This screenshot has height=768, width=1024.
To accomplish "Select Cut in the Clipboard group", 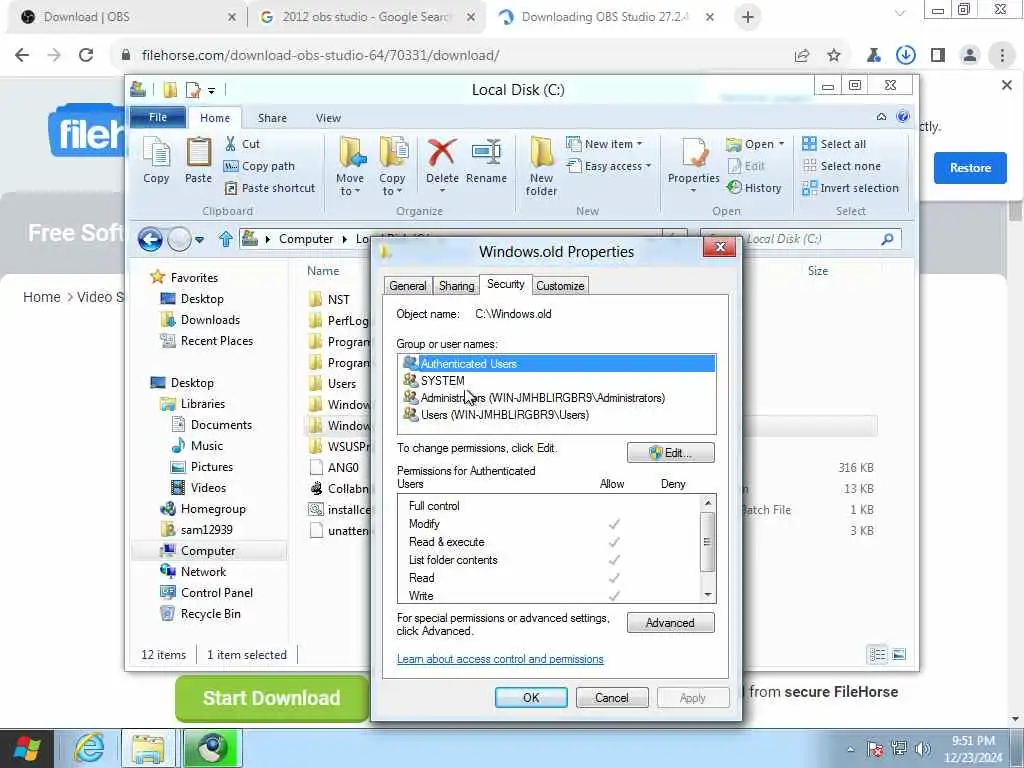I will (242, 144).
